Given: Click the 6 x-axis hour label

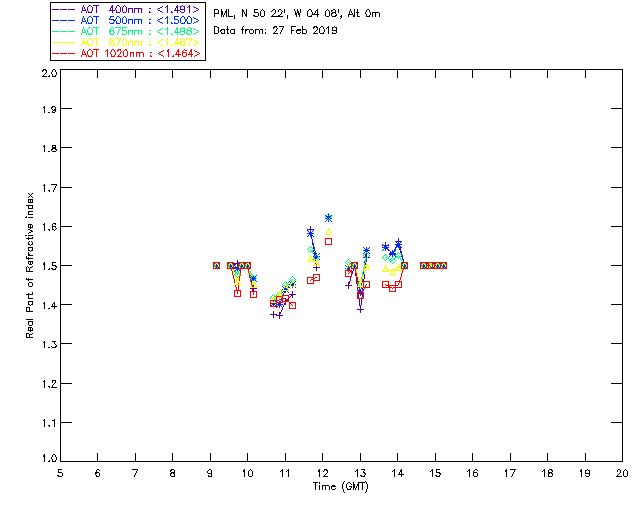Looking at the screenshot, I should click(x=98, y=473).
